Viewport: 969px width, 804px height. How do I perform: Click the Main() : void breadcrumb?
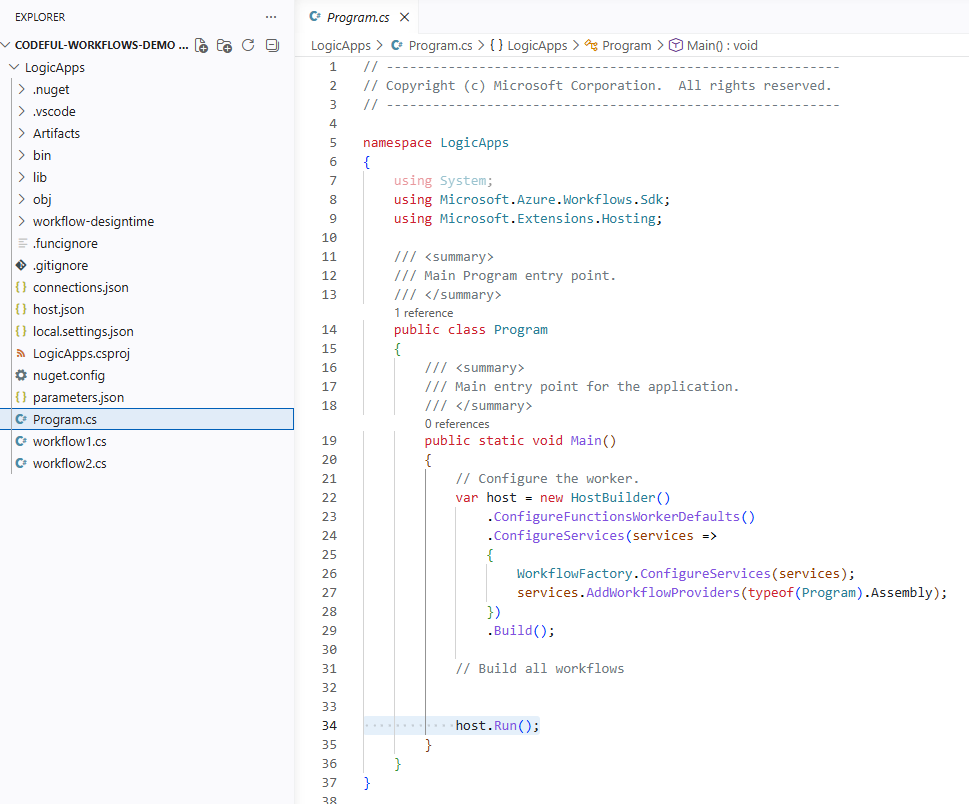[x=713, y=46]
